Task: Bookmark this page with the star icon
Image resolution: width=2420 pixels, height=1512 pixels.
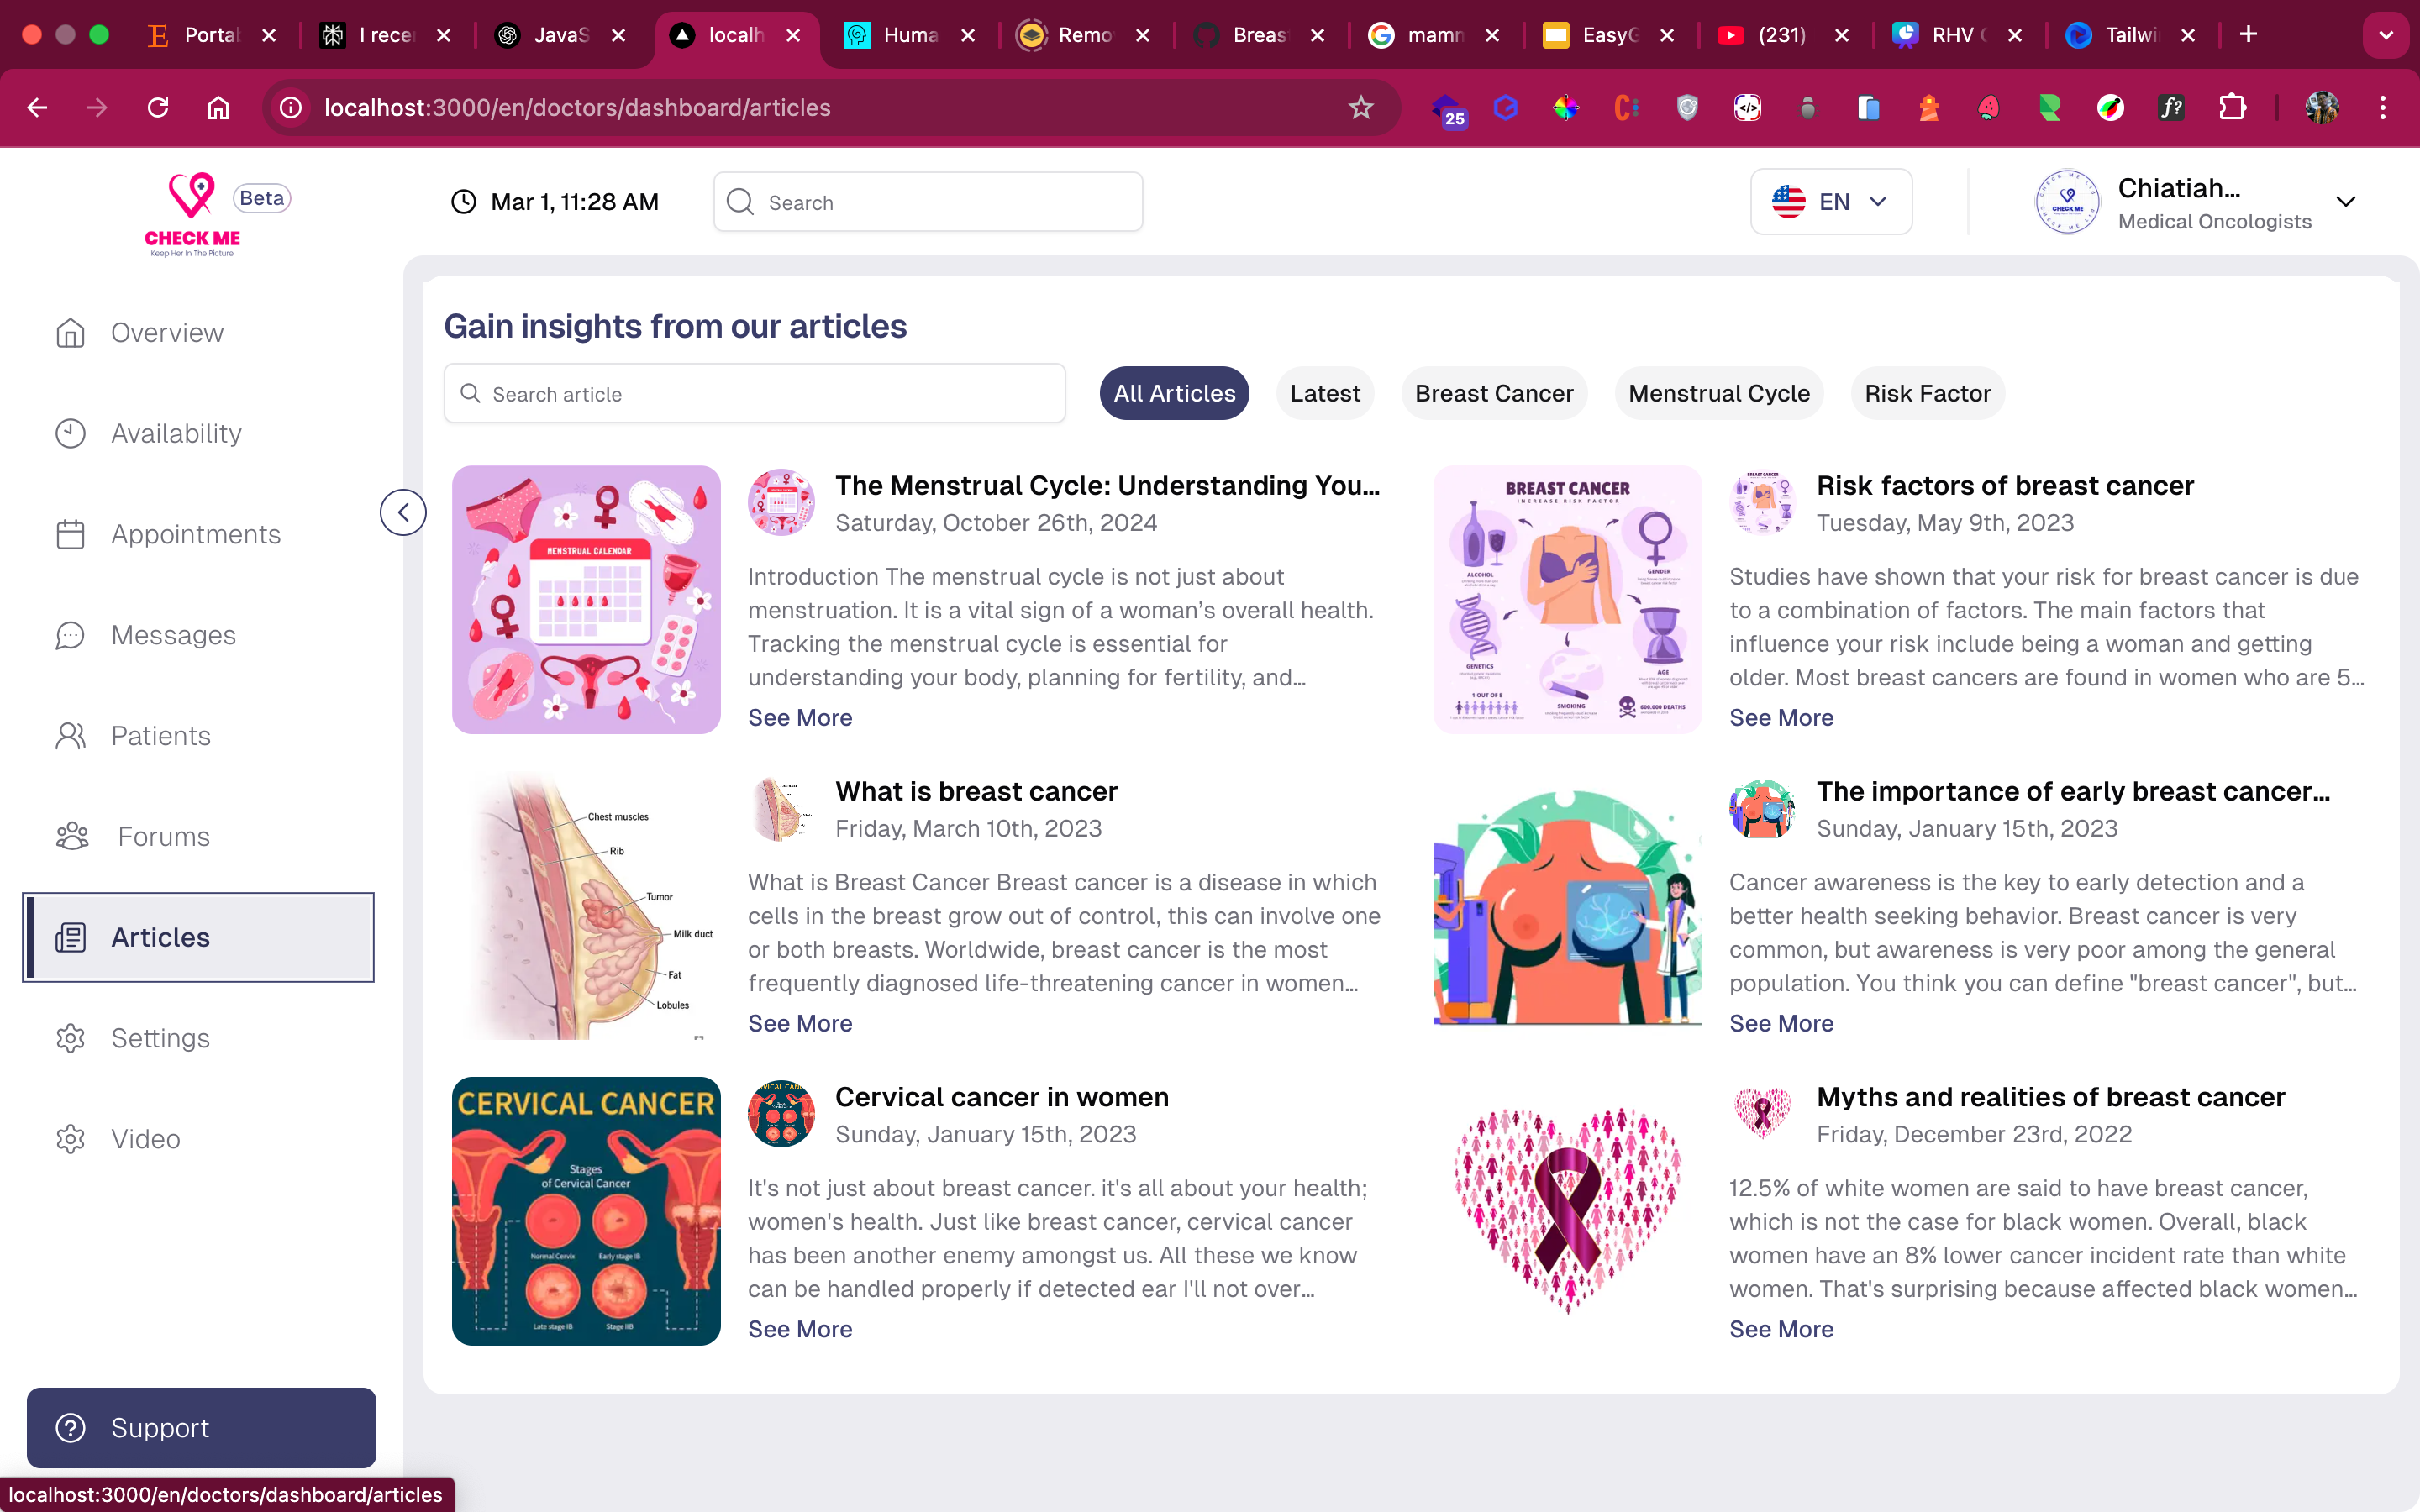Action: pos(1360,108)
